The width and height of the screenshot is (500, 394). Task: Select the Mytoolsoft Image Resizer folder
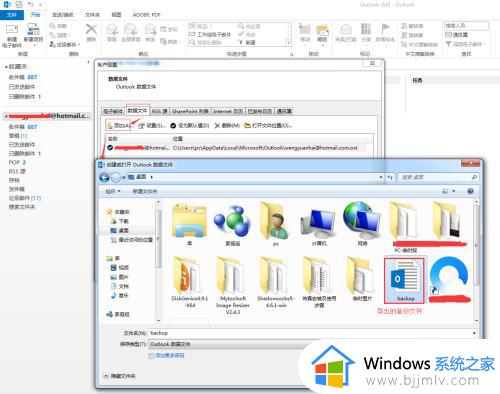pos(232,286)
